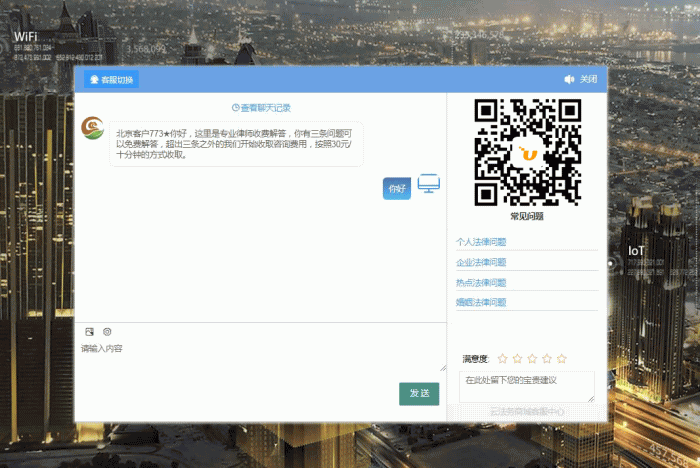700x468 pixels.
Task: Send the message with 发送 button
Action: [419, 393]
